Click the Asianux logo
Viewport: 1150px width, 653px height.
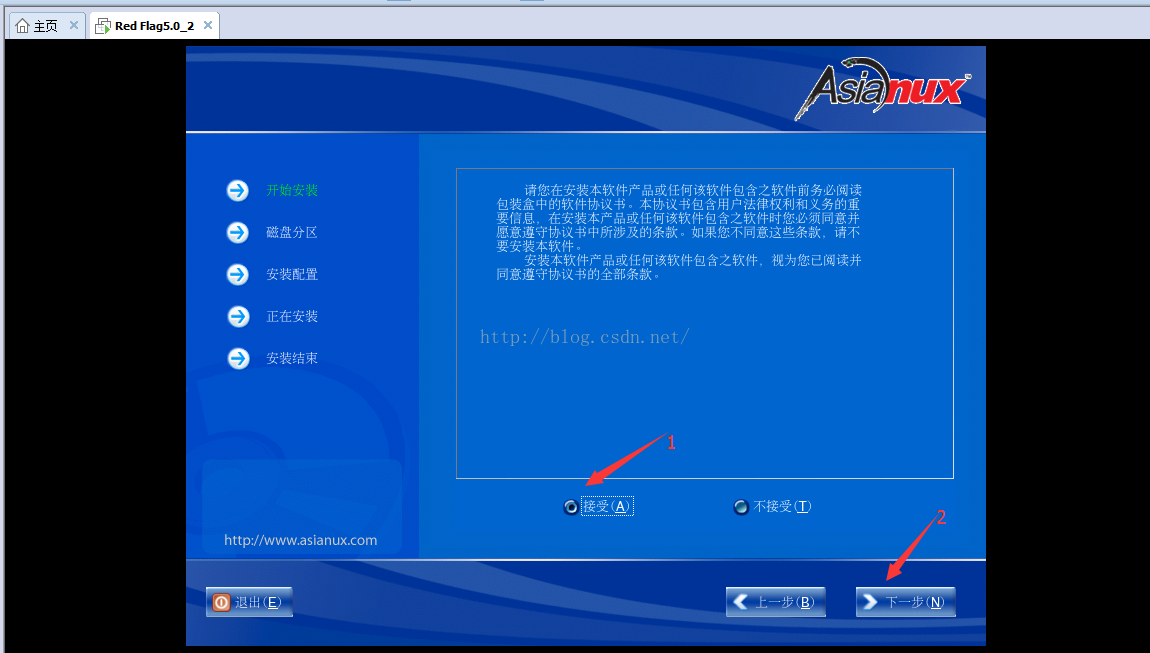tap(882, 88)
